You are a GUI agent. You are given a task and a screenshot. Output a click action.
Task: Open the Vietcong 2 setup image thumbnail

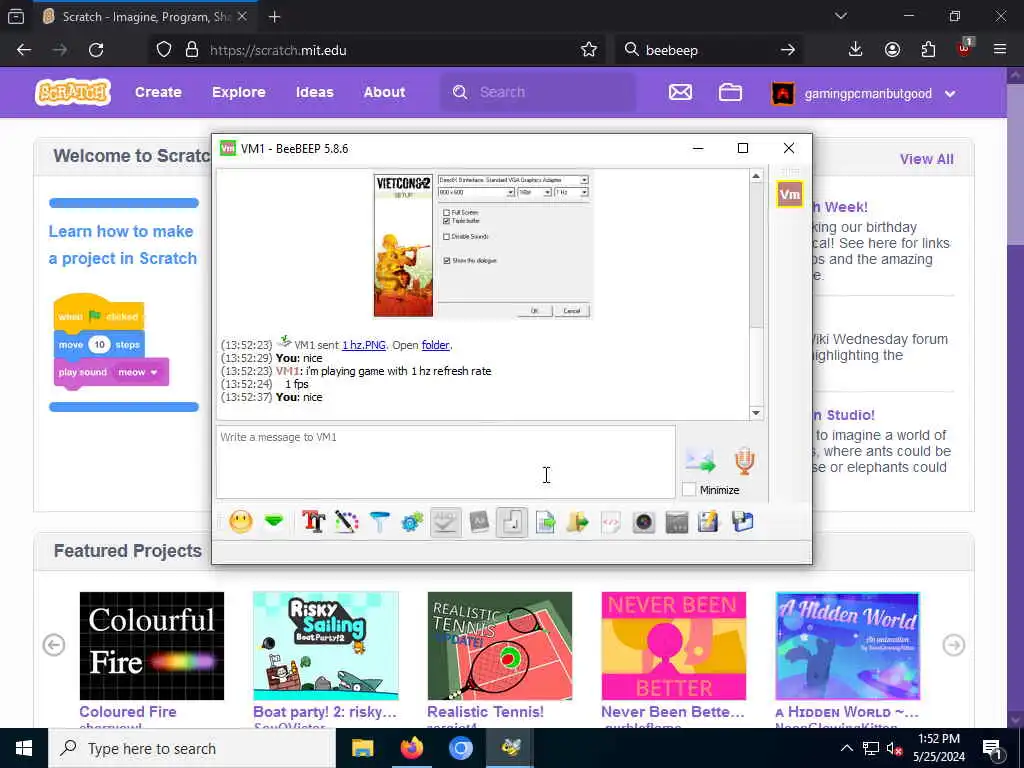pyautogui.click(x=483, y=246)
